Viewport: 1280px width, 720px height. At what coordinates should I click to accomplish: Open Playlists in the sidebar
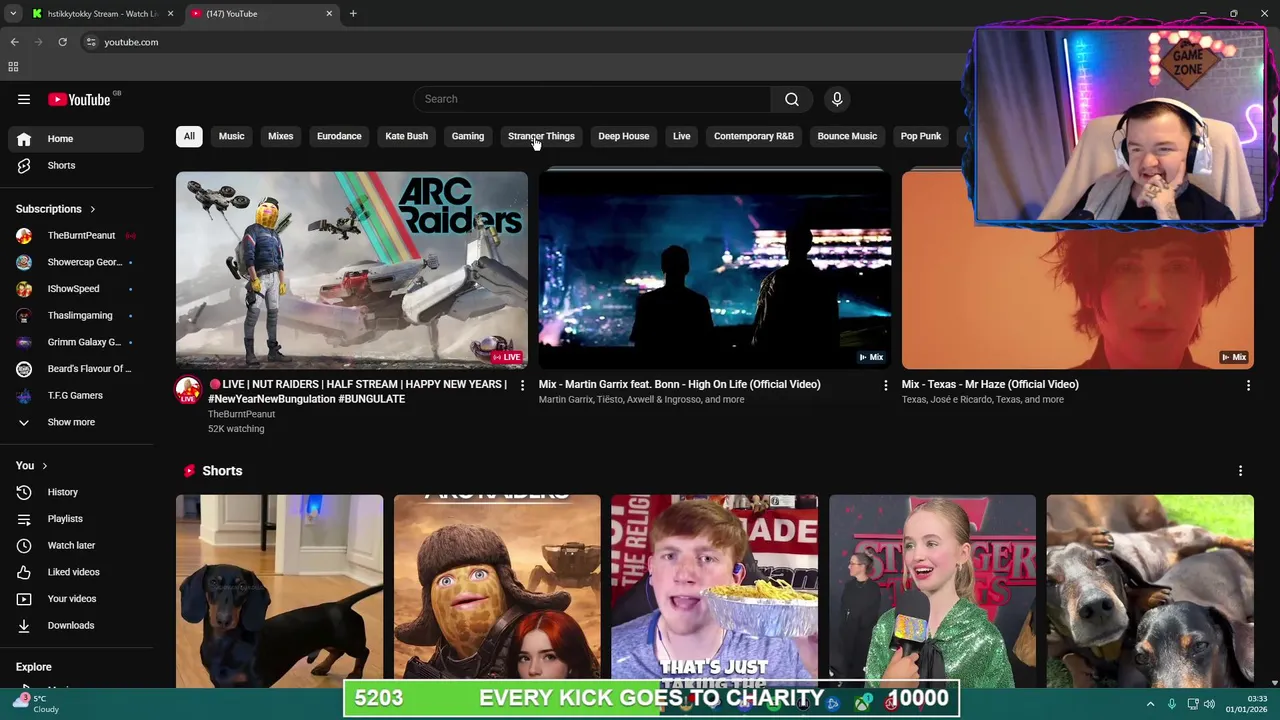coord(76,519)
